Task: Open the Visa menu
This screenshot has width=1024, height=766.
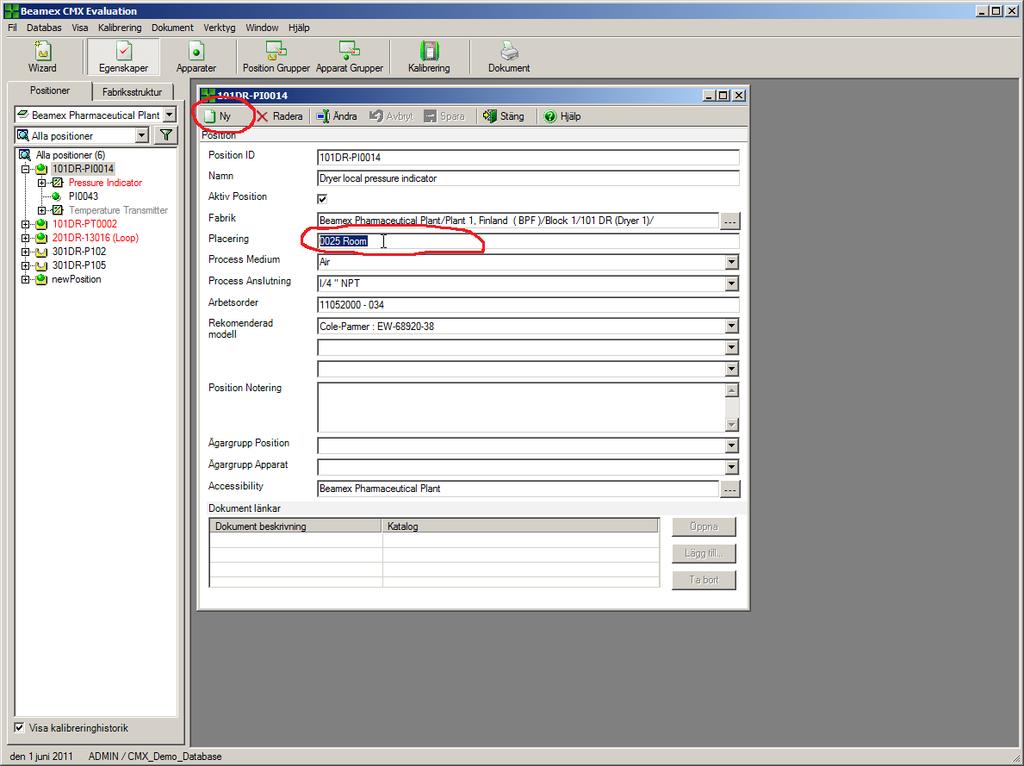Action: point(80,27)
